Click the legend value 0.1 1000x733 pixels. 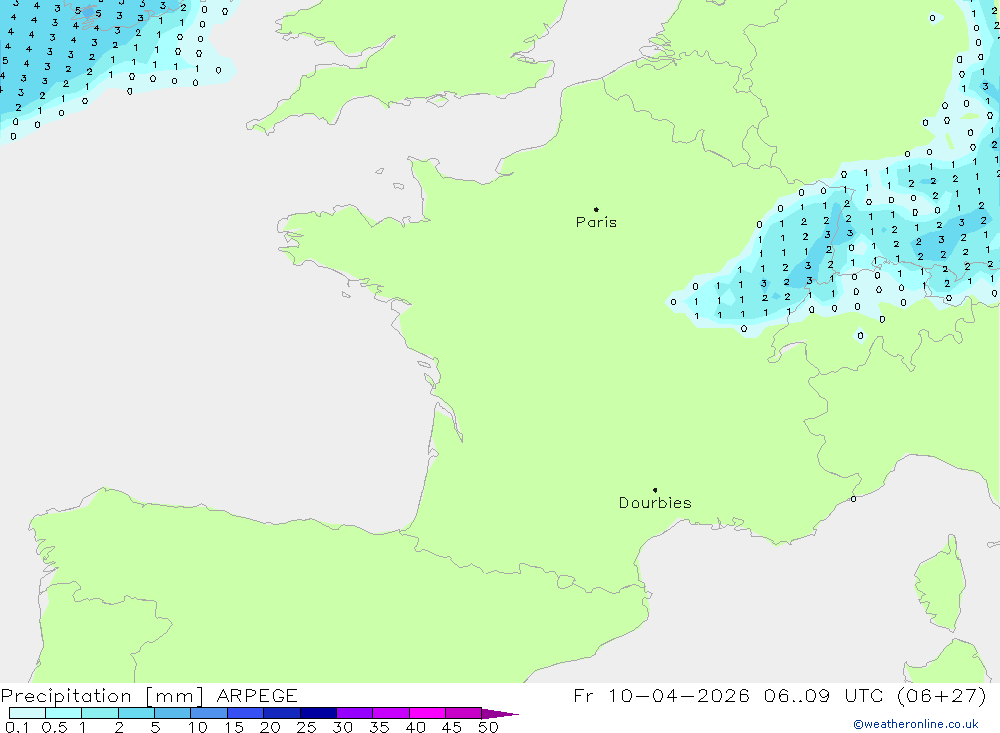pos(17,727)
